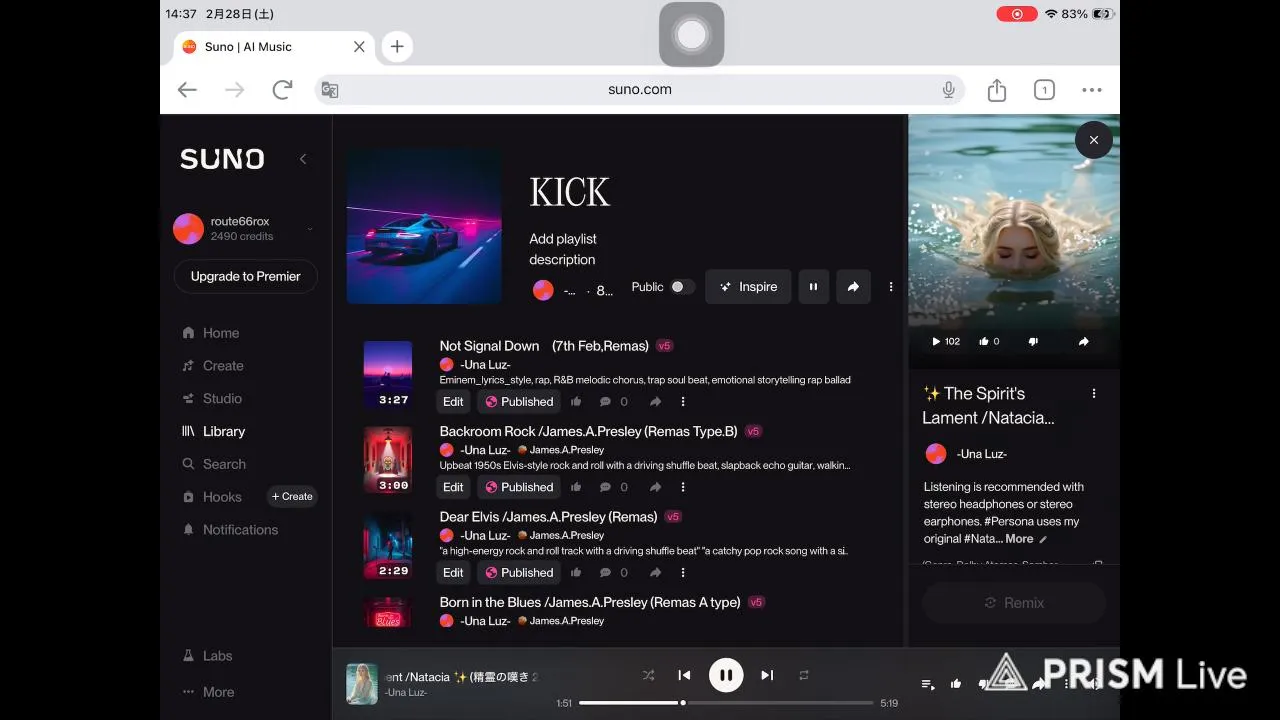Viewport: 1280px width, 720px height.
Task: Seek using the song progress slider
Action: tap(726, 703)
